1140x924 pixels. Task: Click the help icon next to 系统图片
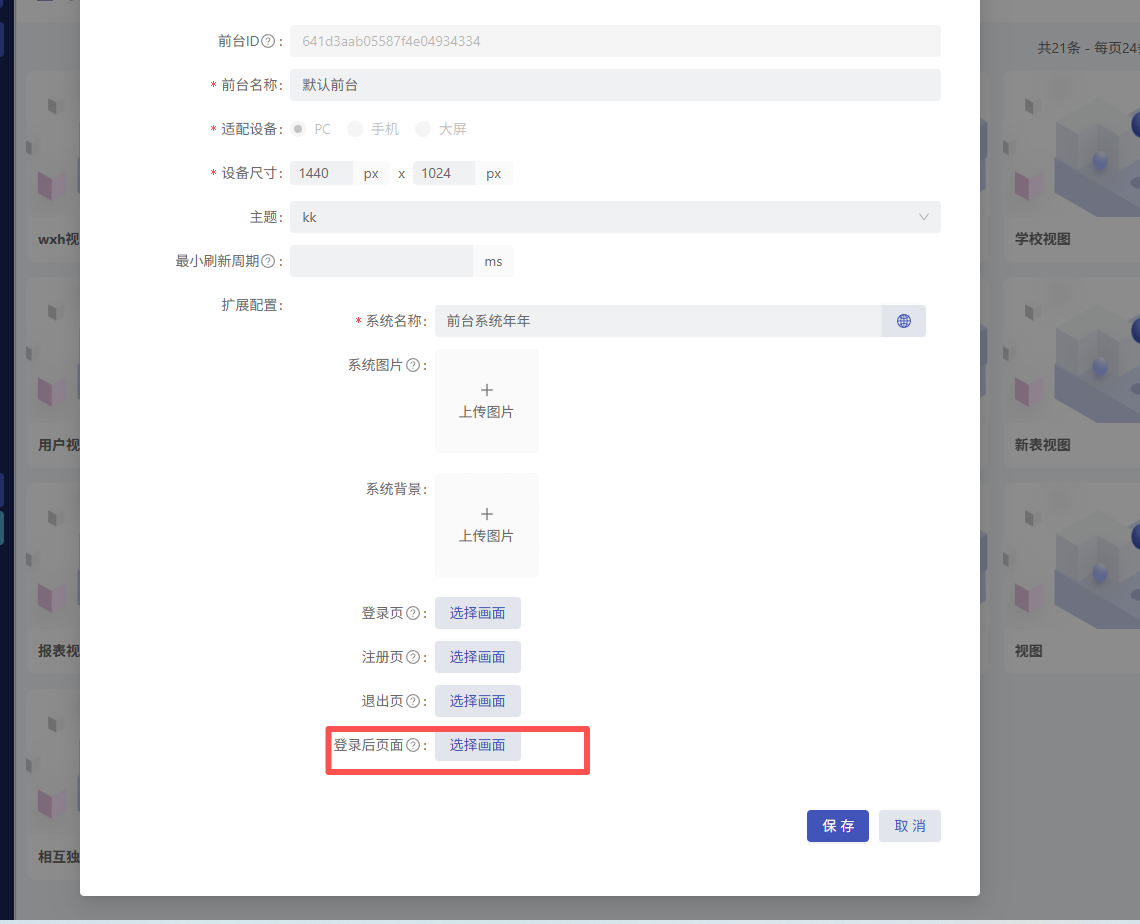[413, 365]
